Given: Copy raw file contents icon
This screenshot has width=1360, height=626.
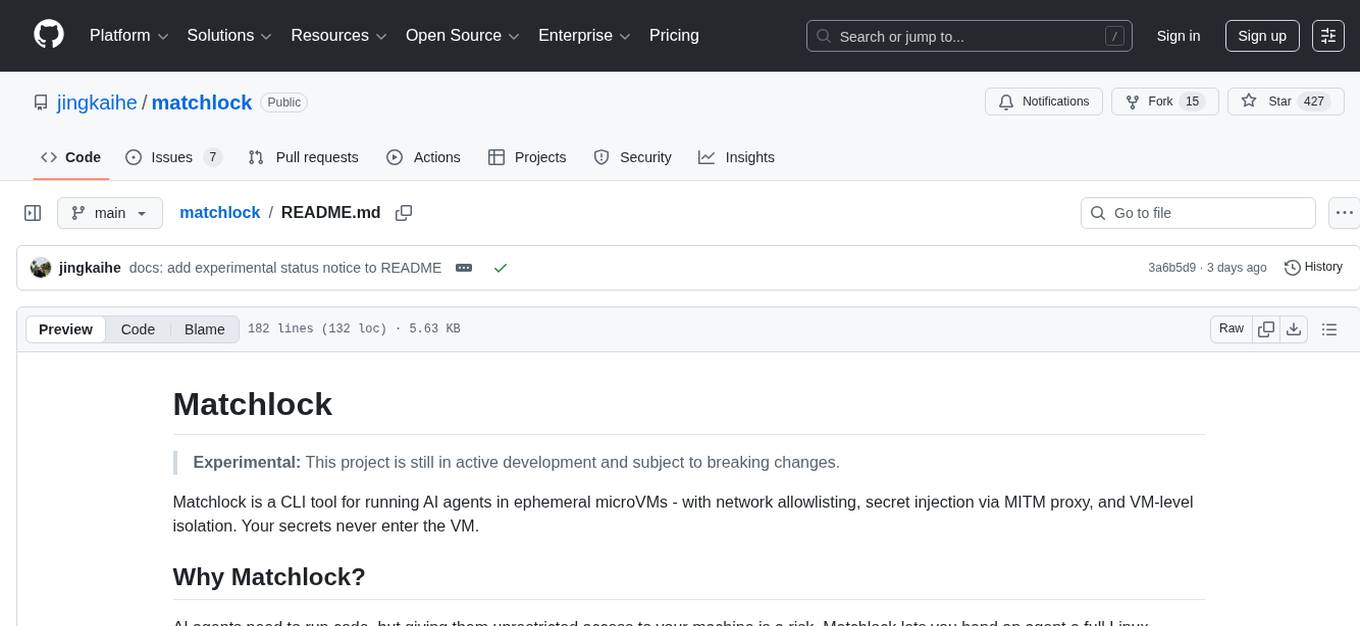Looking at the screenshot, I should point(1266,329).
